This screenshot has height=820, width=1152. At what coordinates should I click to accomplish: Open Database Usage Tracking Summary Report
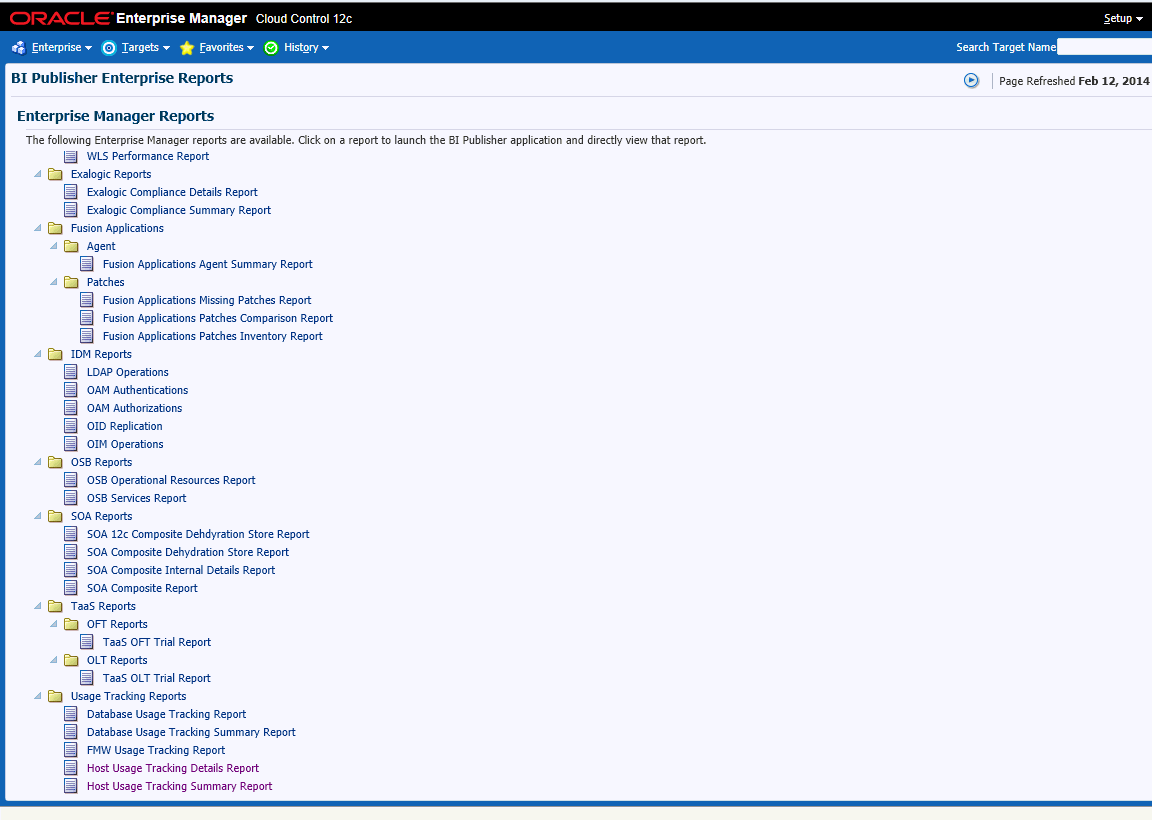(191, 732)
